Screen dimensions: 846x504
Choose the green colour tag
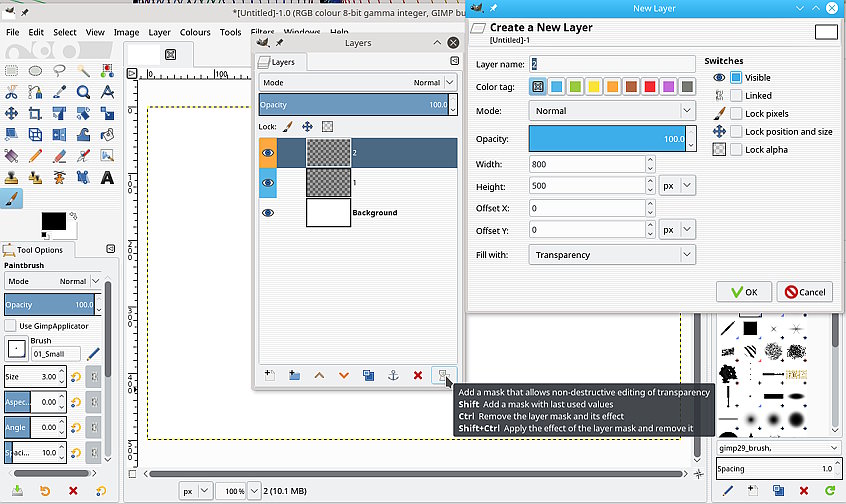click(x=575, y=86)
